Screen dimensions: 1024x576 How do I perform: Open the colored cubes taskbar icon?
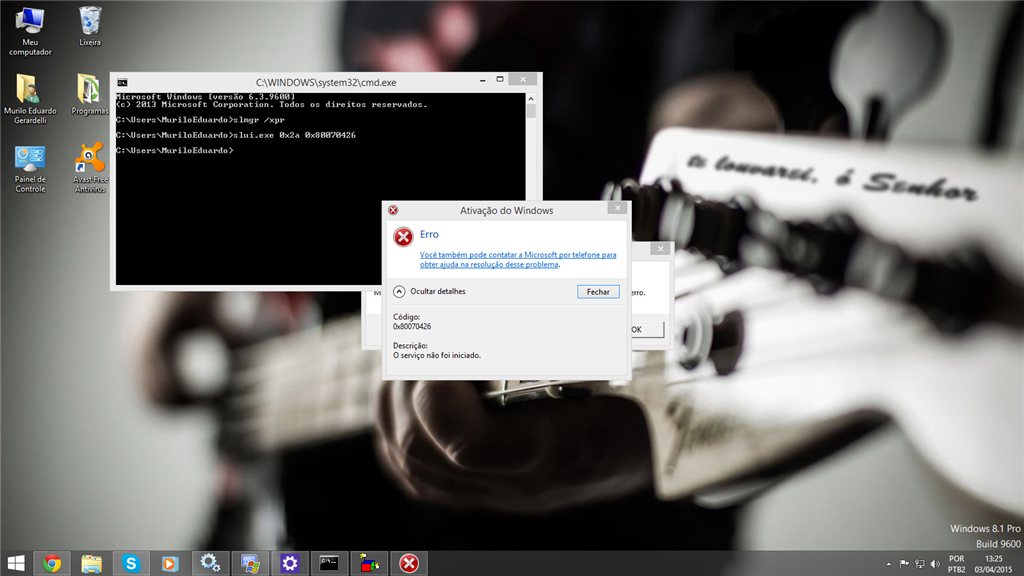point(369,563)
